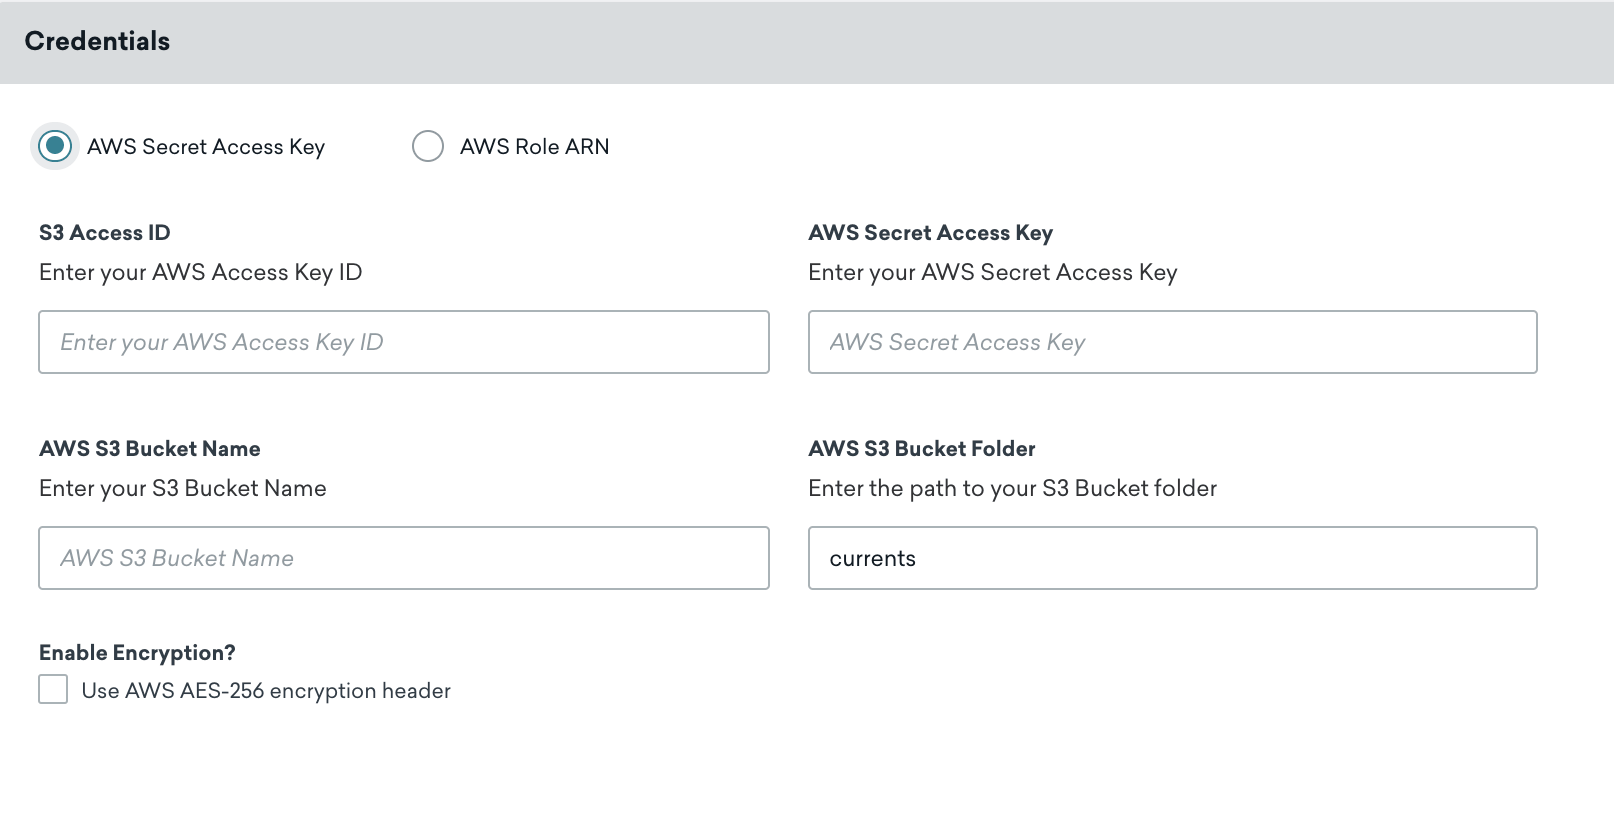Click the 'S3 Access ID' bold field label
The image size is (1614, 820).
click(105, 233)
